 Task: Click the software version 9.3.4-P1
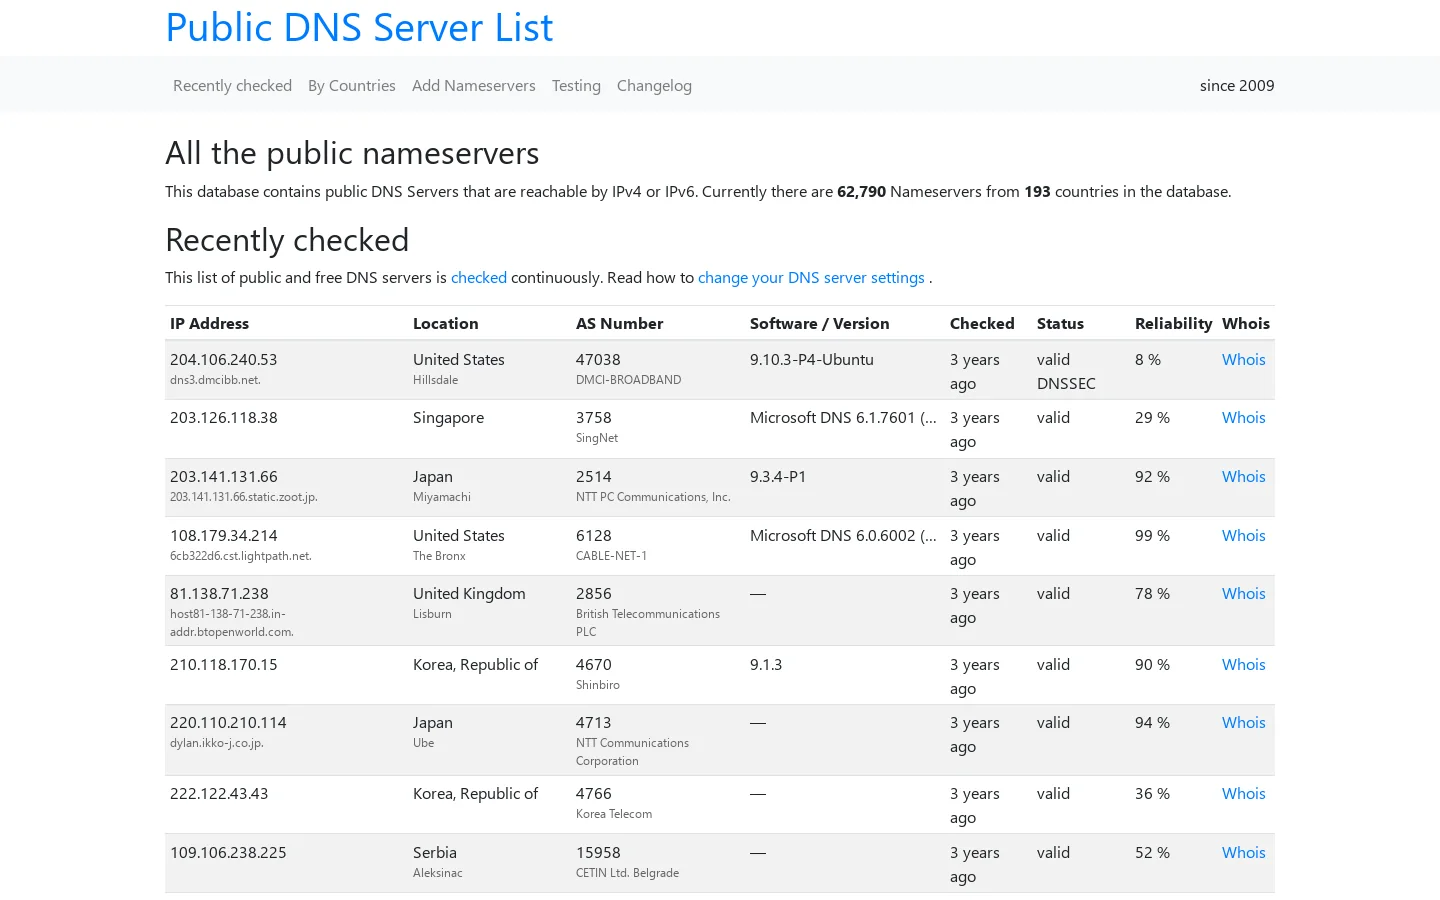tap(778, 476)
